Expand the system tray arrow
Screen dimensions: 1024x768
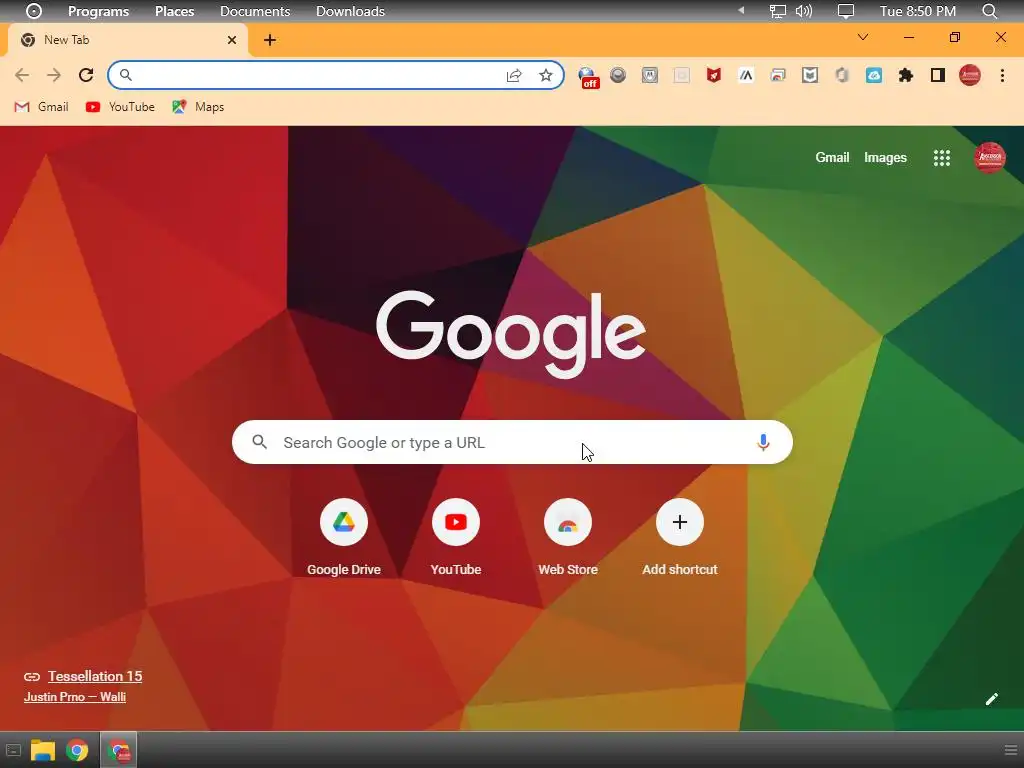[x=741, y=10]
